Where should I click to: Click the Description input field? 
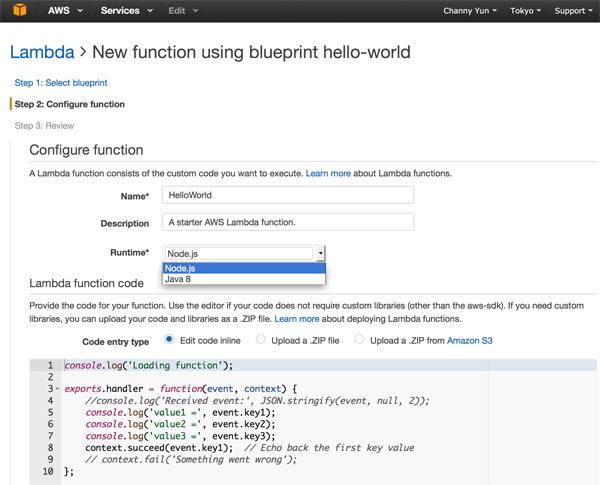click(288, 222)
